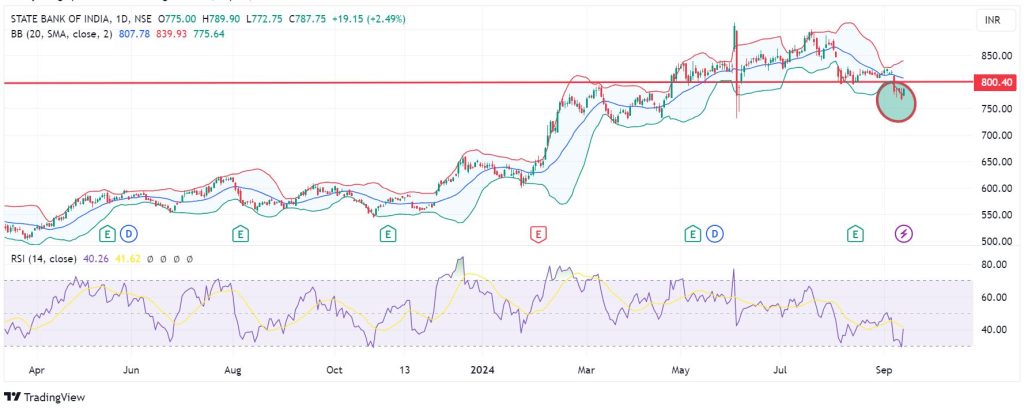
Task: Click the 500.00 price axis label
Action: click(x=996, y=242)
